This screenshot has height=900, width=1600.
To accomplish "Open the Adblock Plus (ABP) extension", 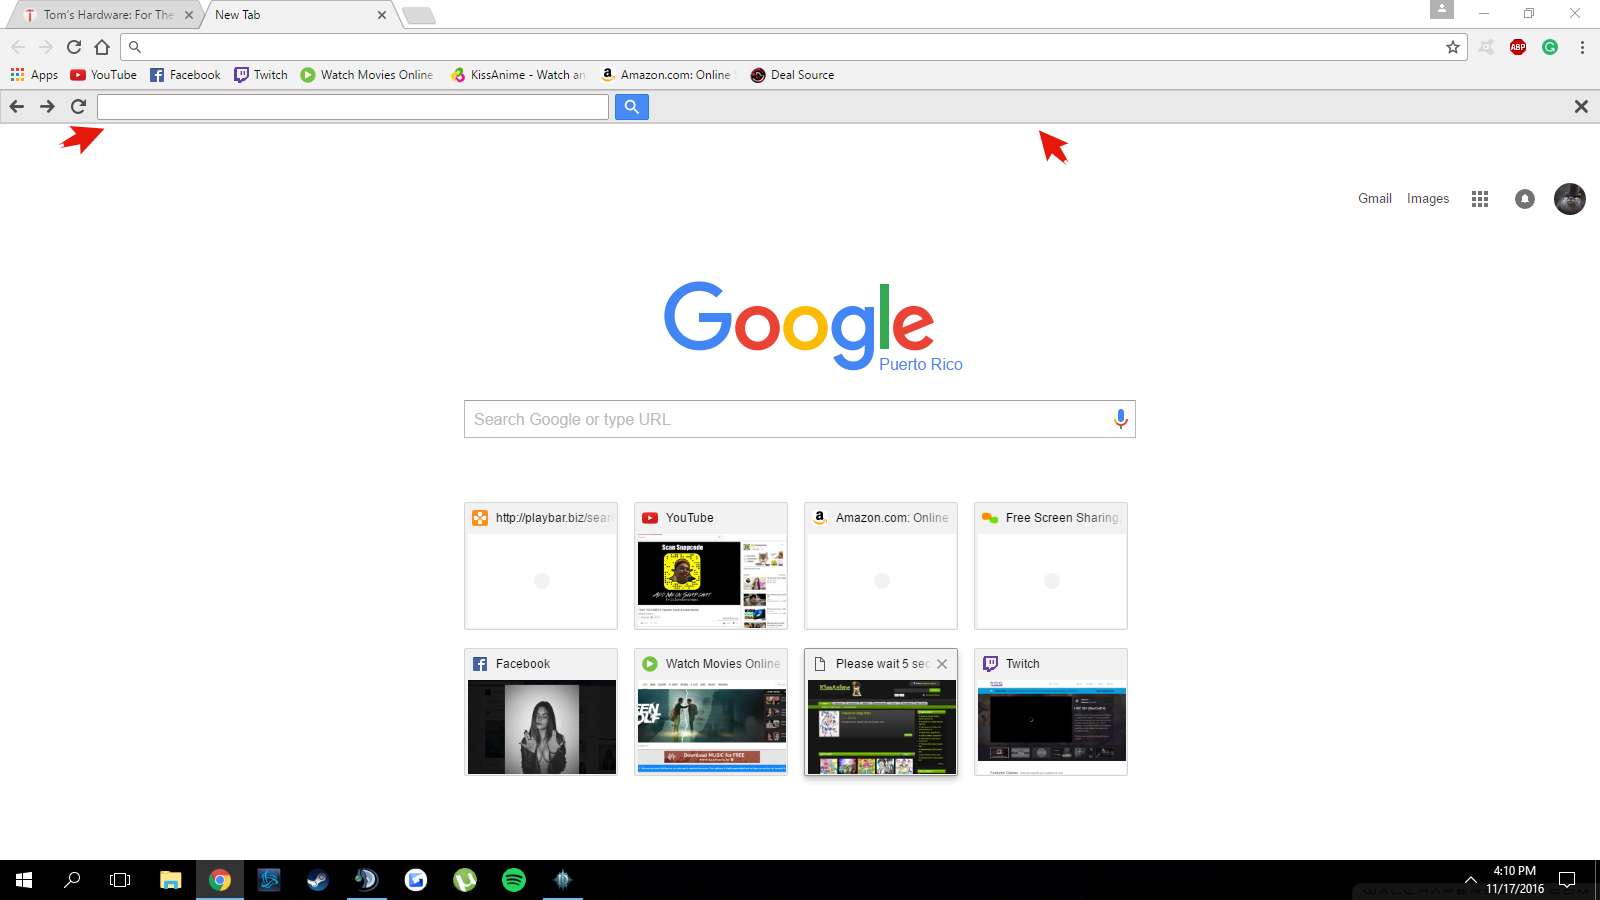I will click(x=1518, y=47).
